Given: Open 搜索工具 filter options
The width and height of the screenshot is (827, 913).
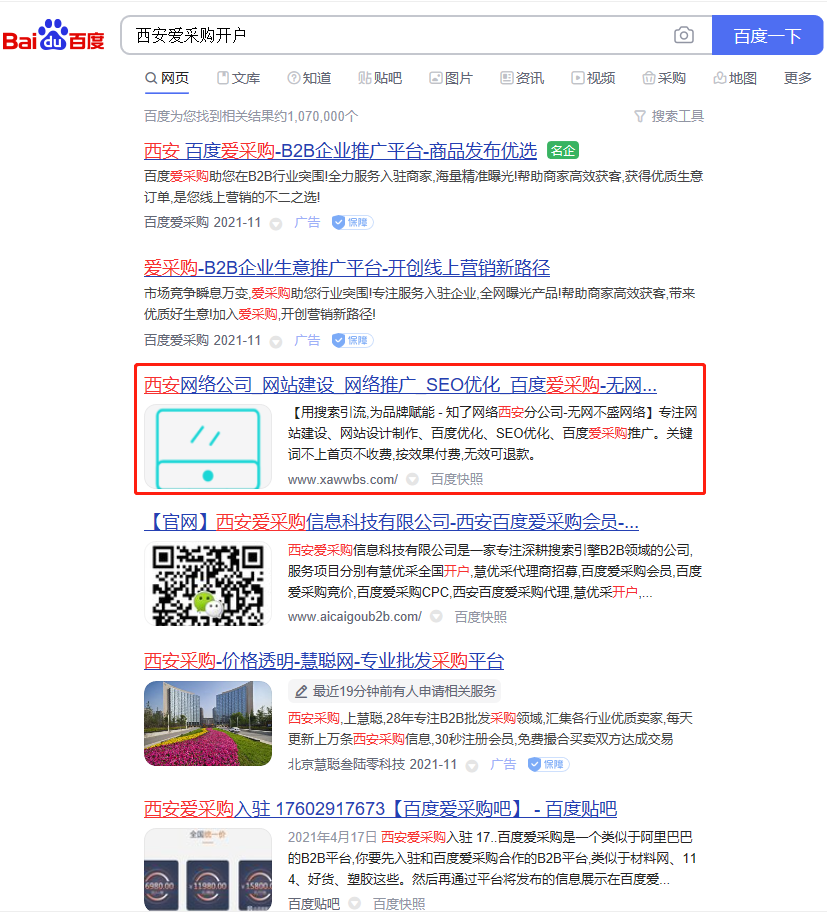Looking at the screenshot, I should [x=669, y=116].
